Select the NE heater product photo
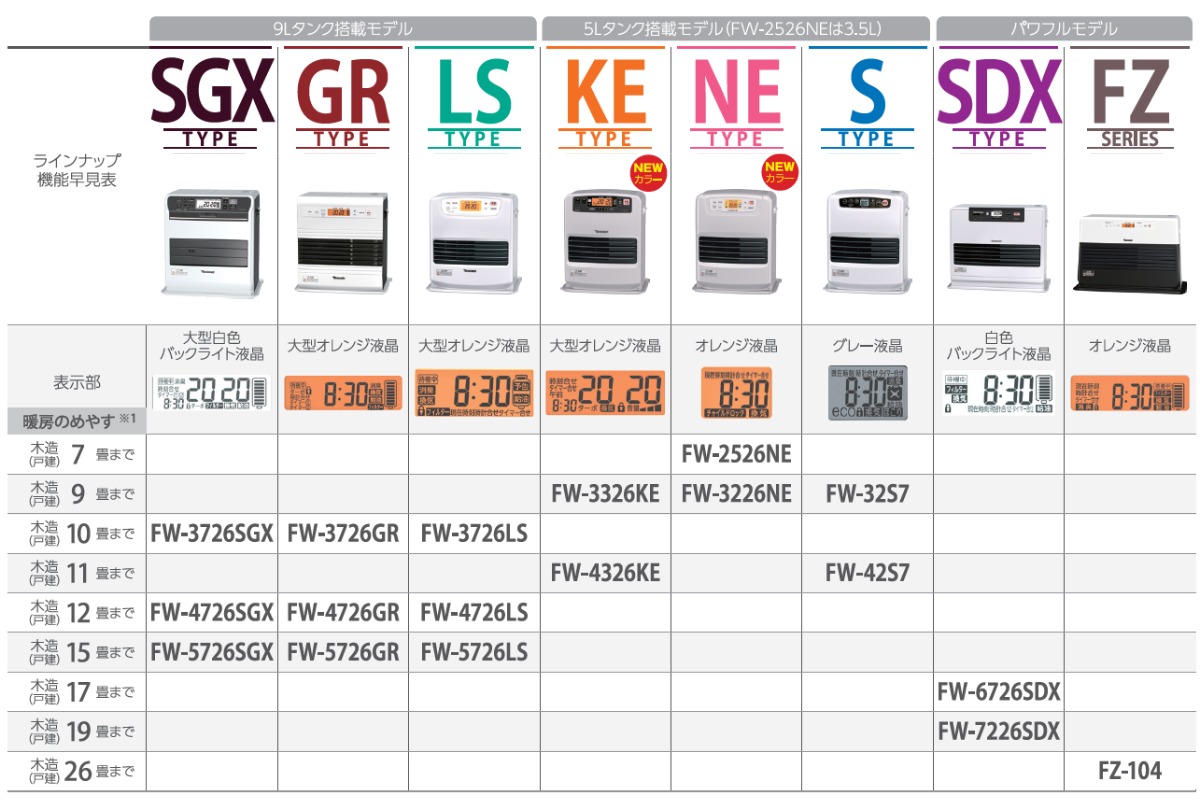 point(737,241)
